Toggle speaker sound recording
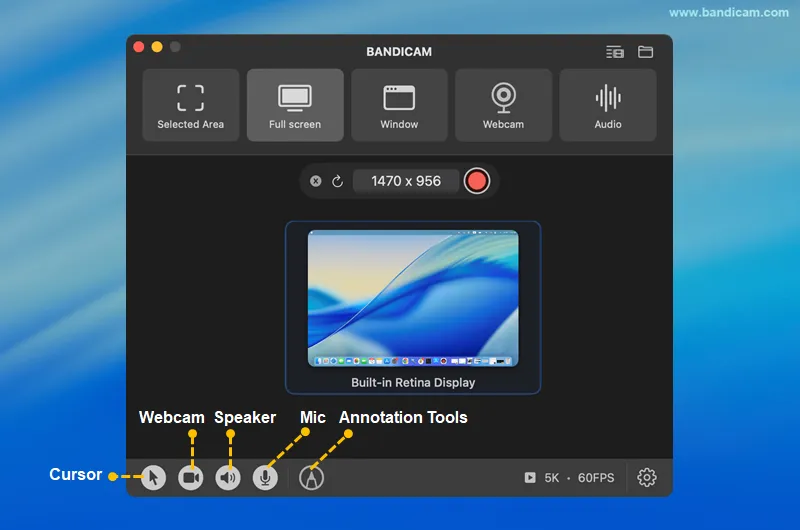This screenshot has height=530, width=800. tap(228, 477)
